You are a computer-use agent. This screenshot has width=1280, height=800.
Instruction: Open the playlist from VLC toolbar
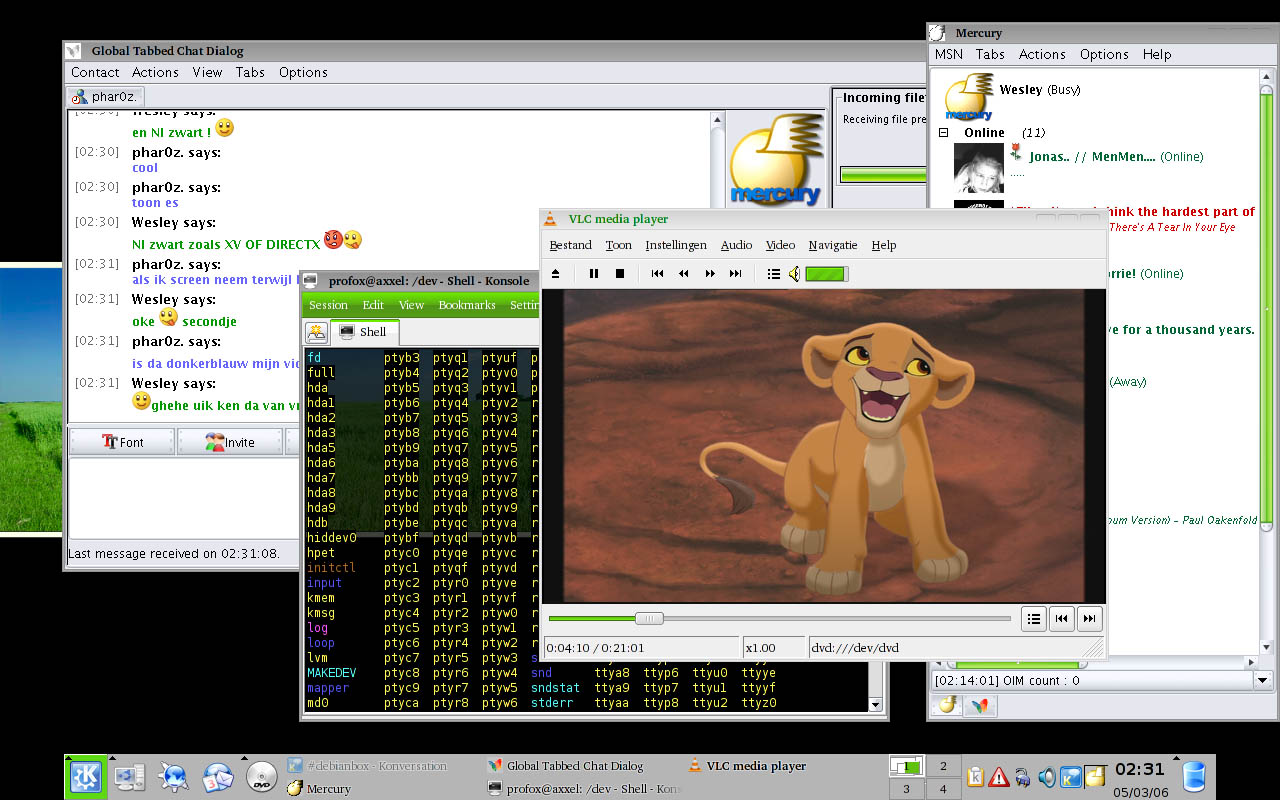click(x=773, y=274)
